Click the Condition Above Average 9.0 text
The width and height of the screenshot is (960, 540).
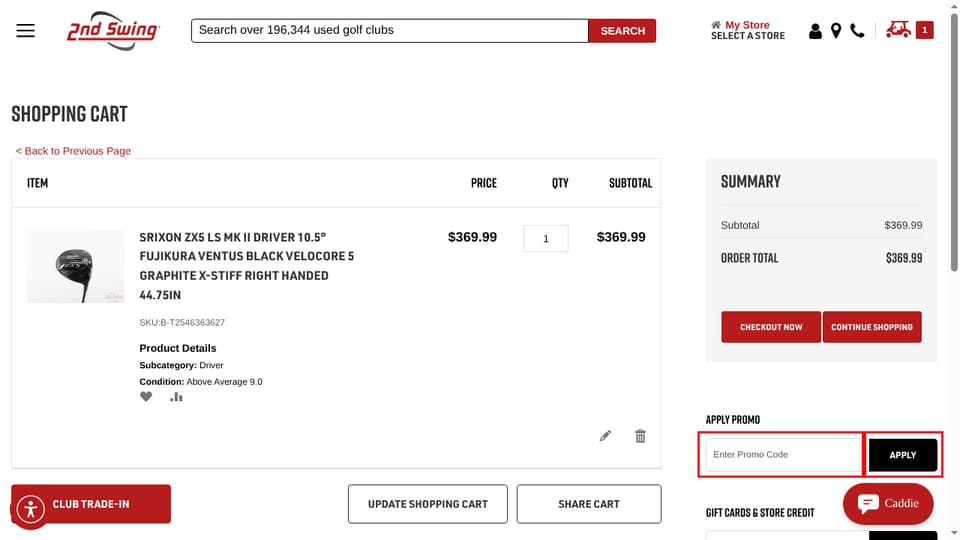(x=201, y=381)
